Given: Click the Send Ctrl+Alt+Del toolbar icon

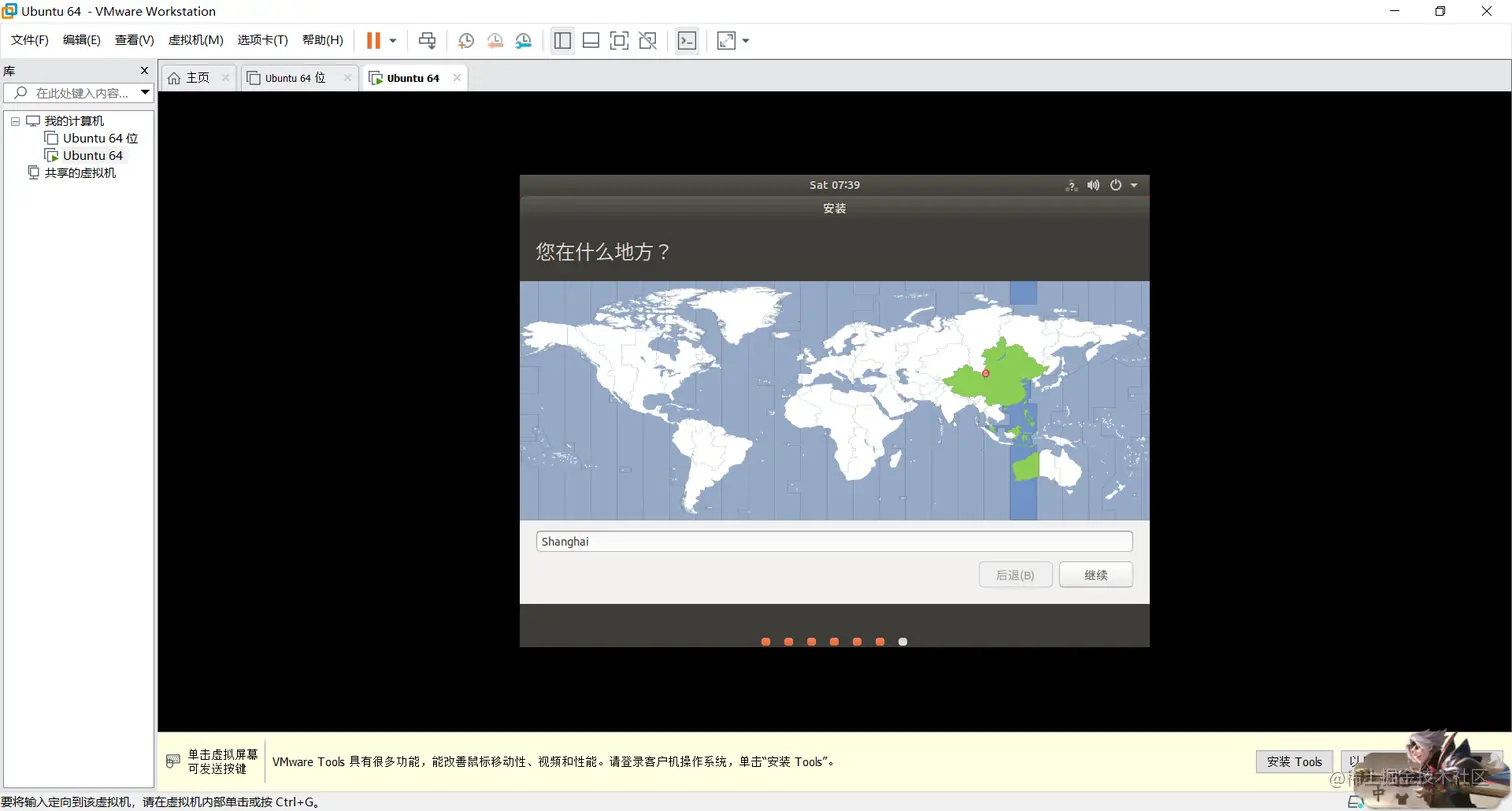Looking at the screenshot, I should pos(427,40).
